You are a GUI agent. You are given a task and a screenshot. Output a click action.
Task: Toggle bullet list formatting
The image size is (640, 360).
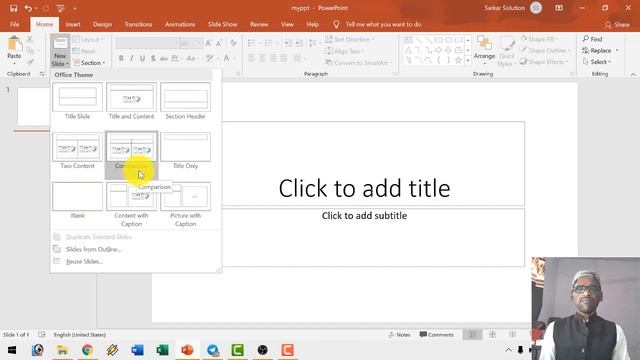253,43
